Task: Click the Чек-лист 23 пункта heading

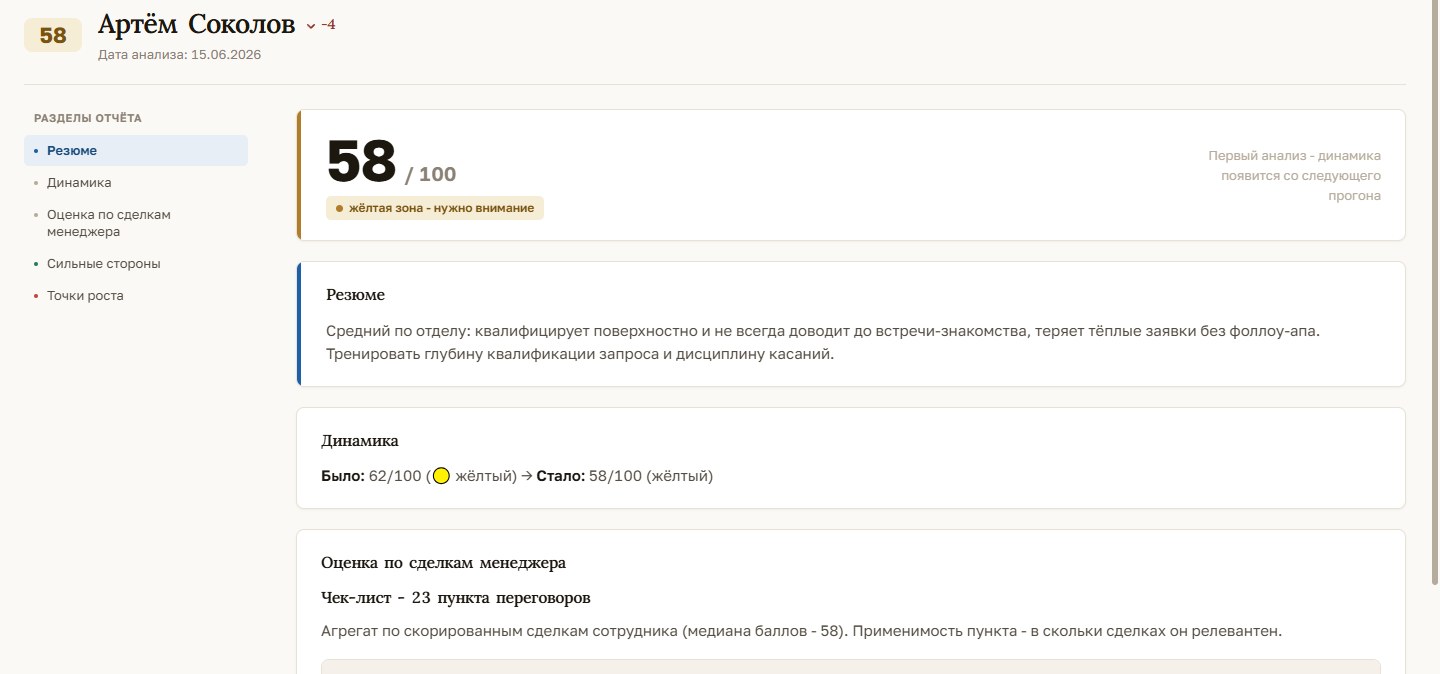Action: tap(456, 598)
